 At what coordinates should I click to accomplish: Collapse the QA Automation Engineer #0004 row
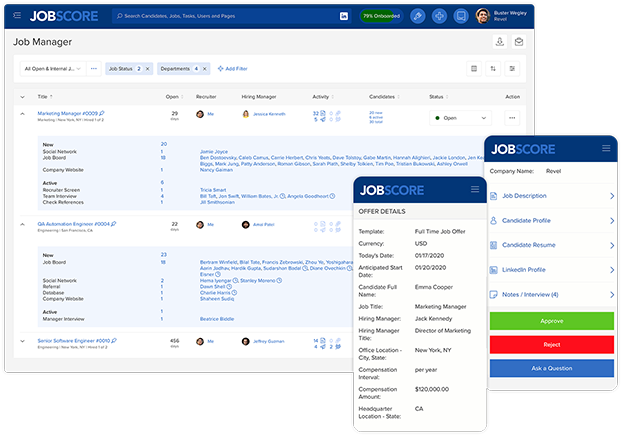pos(22,224)
